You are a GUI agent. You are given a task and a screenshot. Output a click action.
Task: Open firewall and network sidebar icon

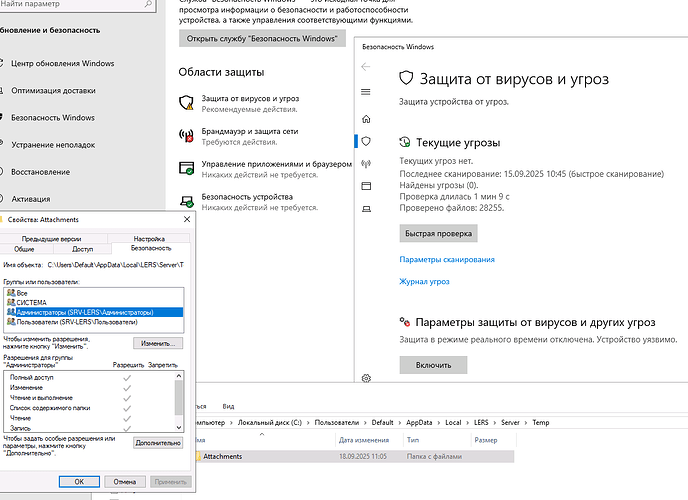(366, 164)
